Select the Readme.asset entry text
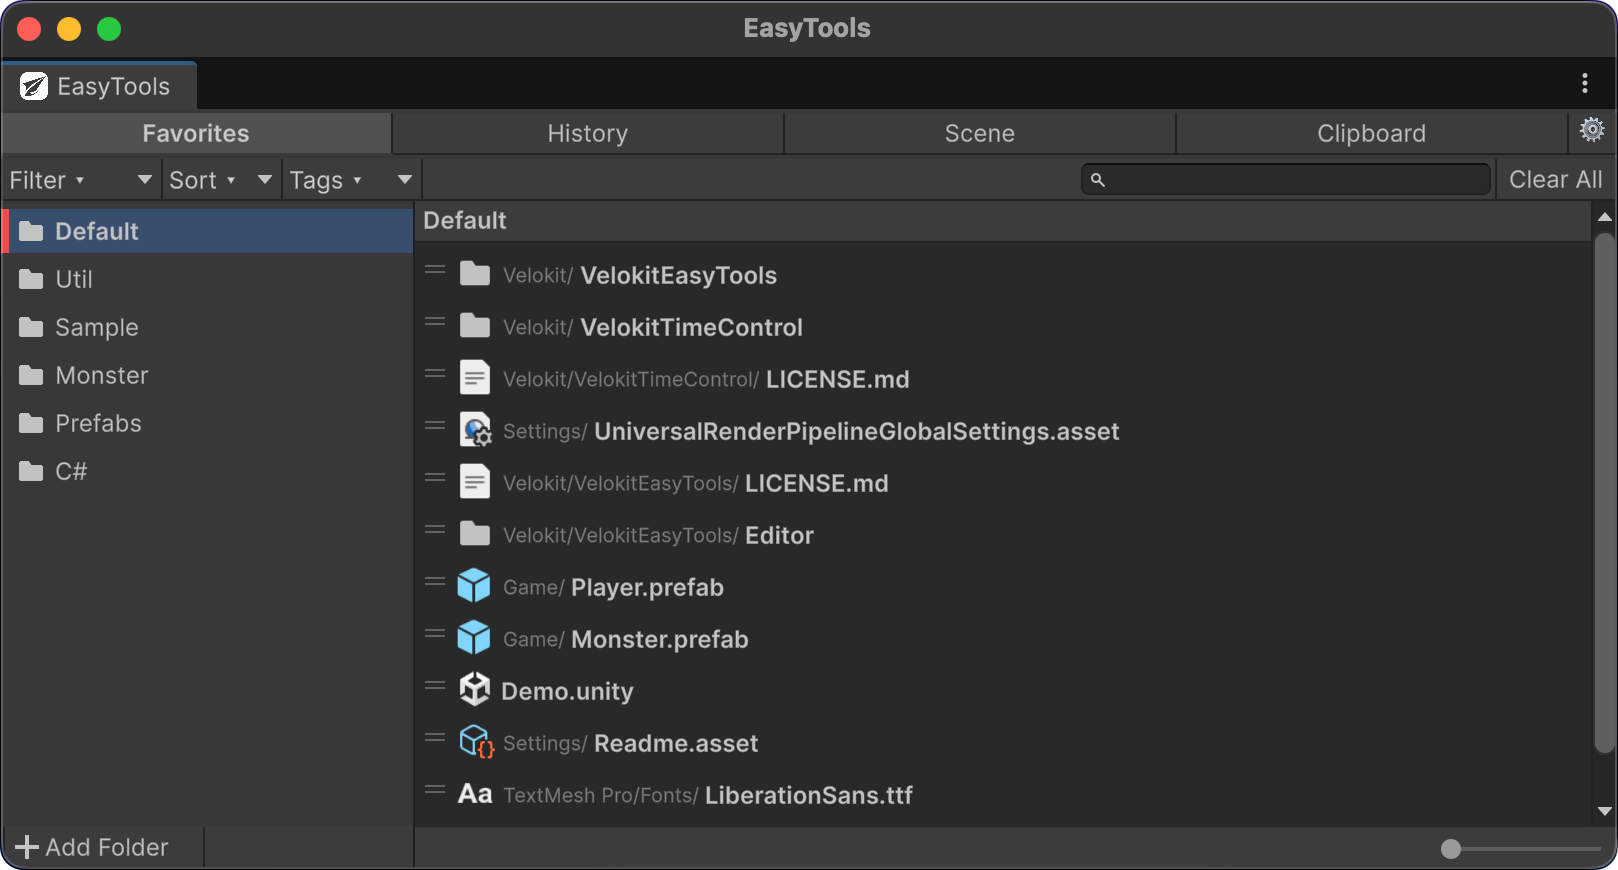The height and width of the screenshot is (870, 1618). coord(676,743)
